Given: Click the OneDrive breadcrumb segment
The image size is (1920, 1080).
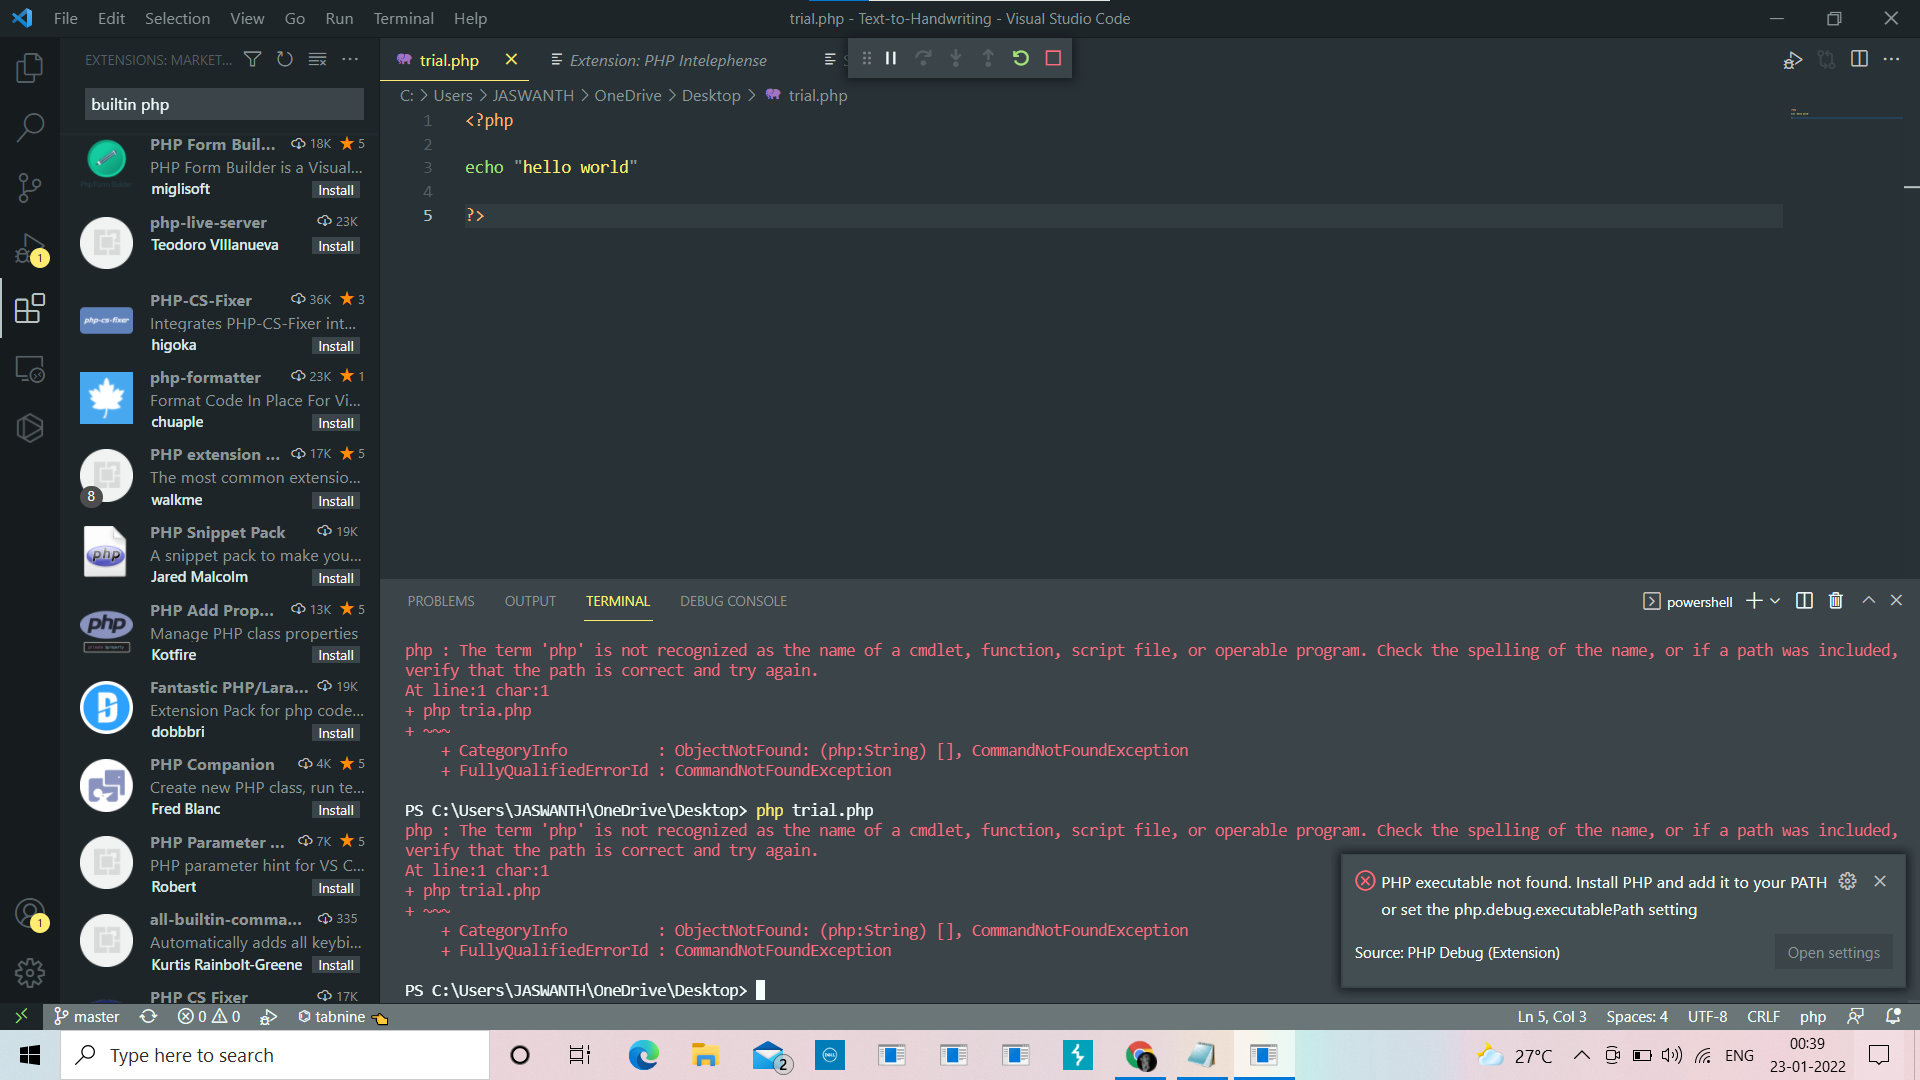Looking at the screenshot, I should coord(627,95).
